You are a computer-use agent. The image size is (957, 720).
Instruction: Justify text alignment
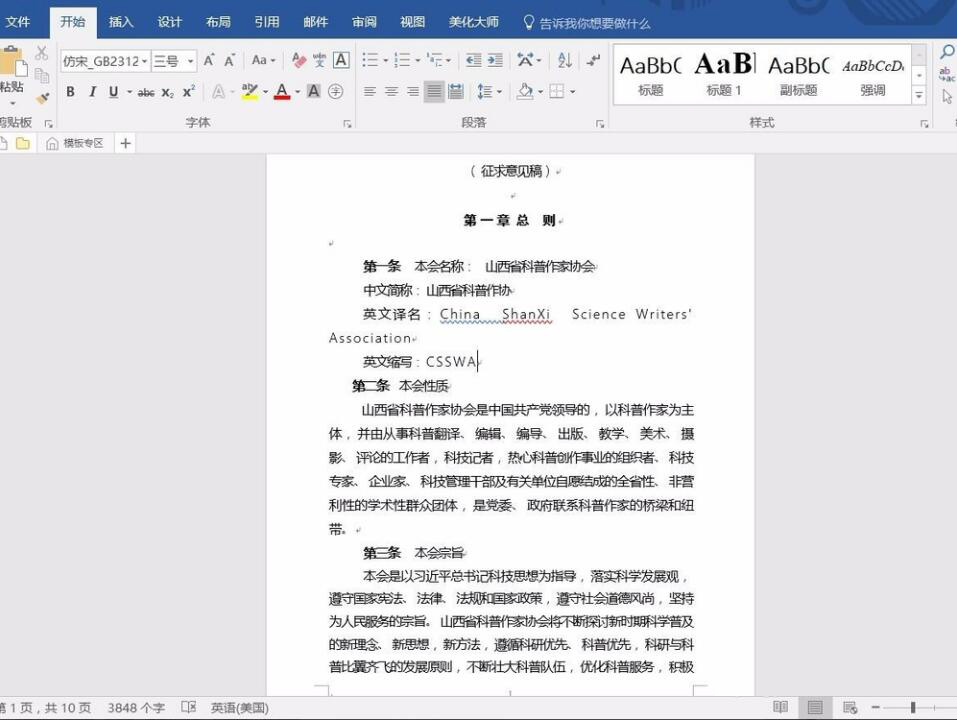pos(434,92)
